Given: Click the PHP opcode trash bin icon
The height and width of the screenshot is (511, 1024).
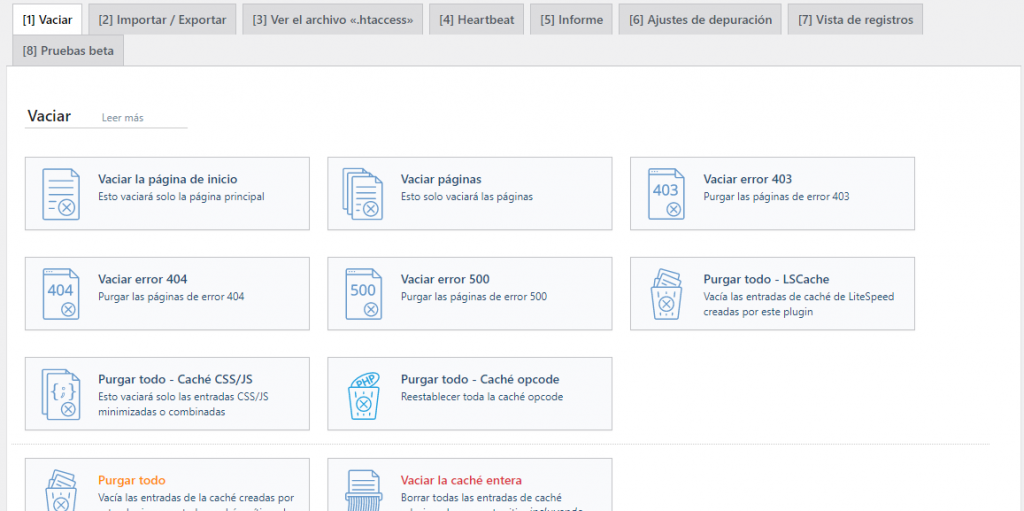Looking at the screenshot, I should (x=363, y=394).
